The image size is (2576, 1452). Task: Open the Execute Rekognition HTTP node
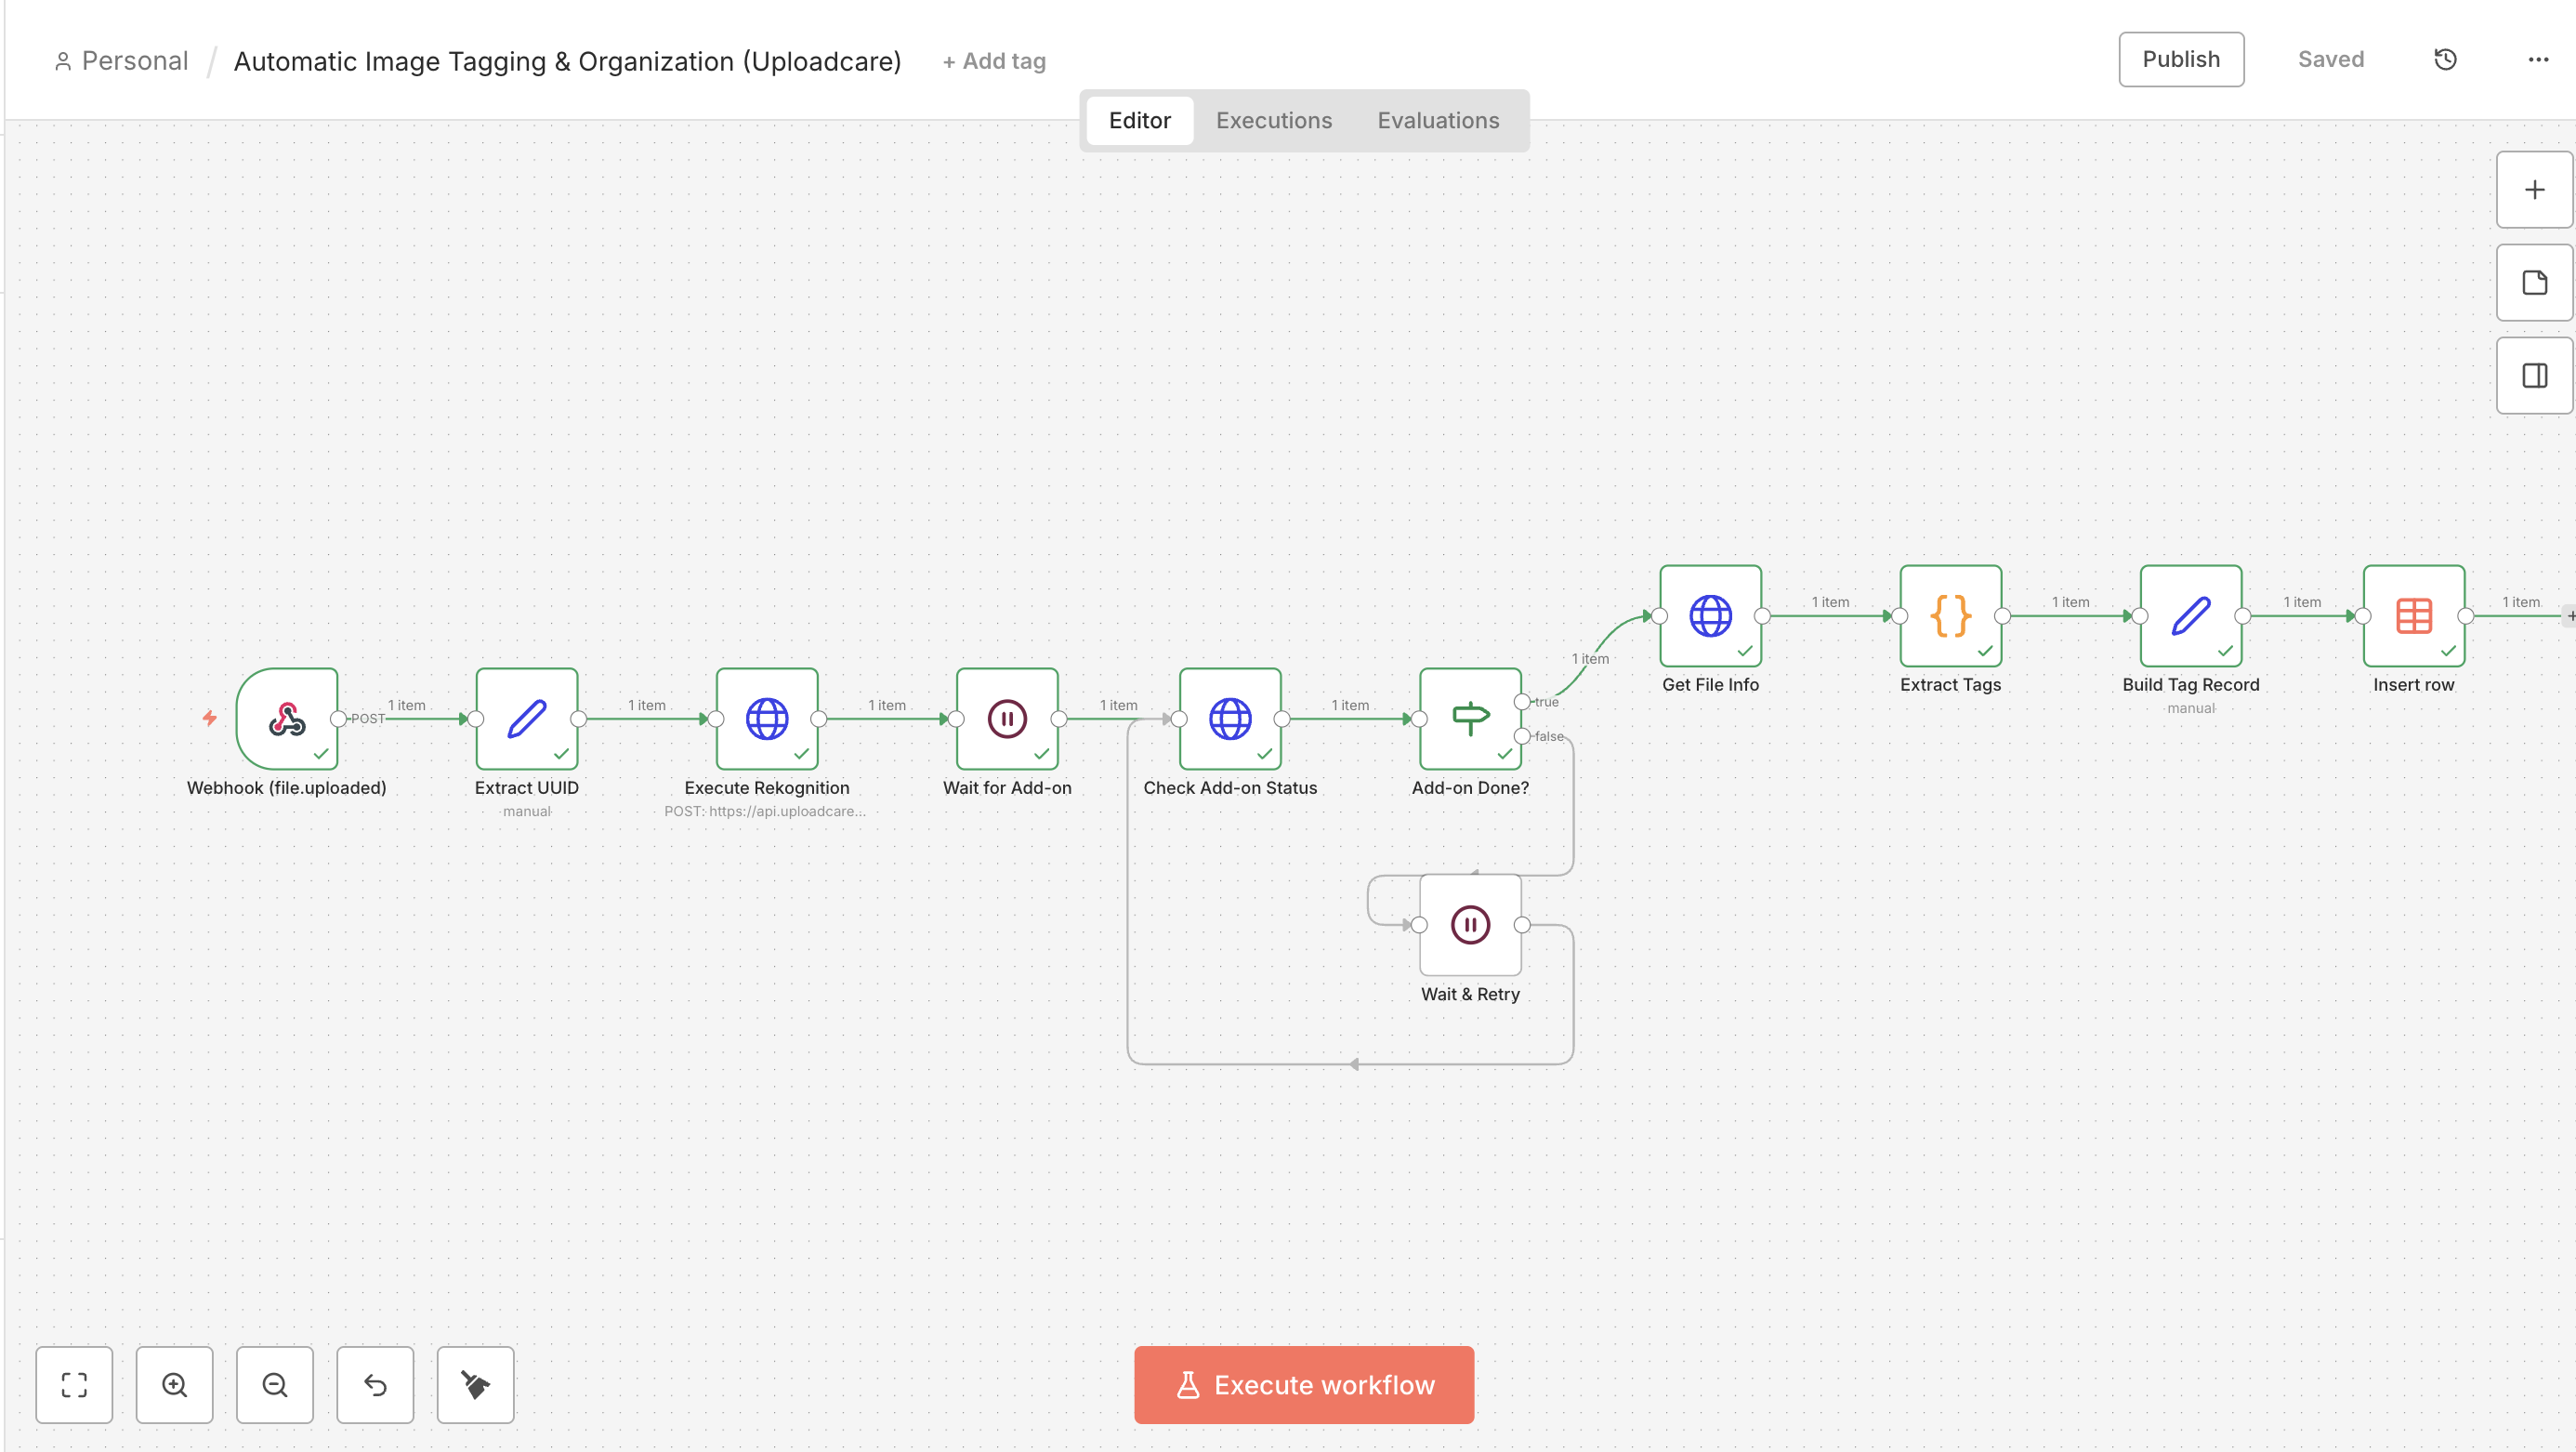[767, 719]
